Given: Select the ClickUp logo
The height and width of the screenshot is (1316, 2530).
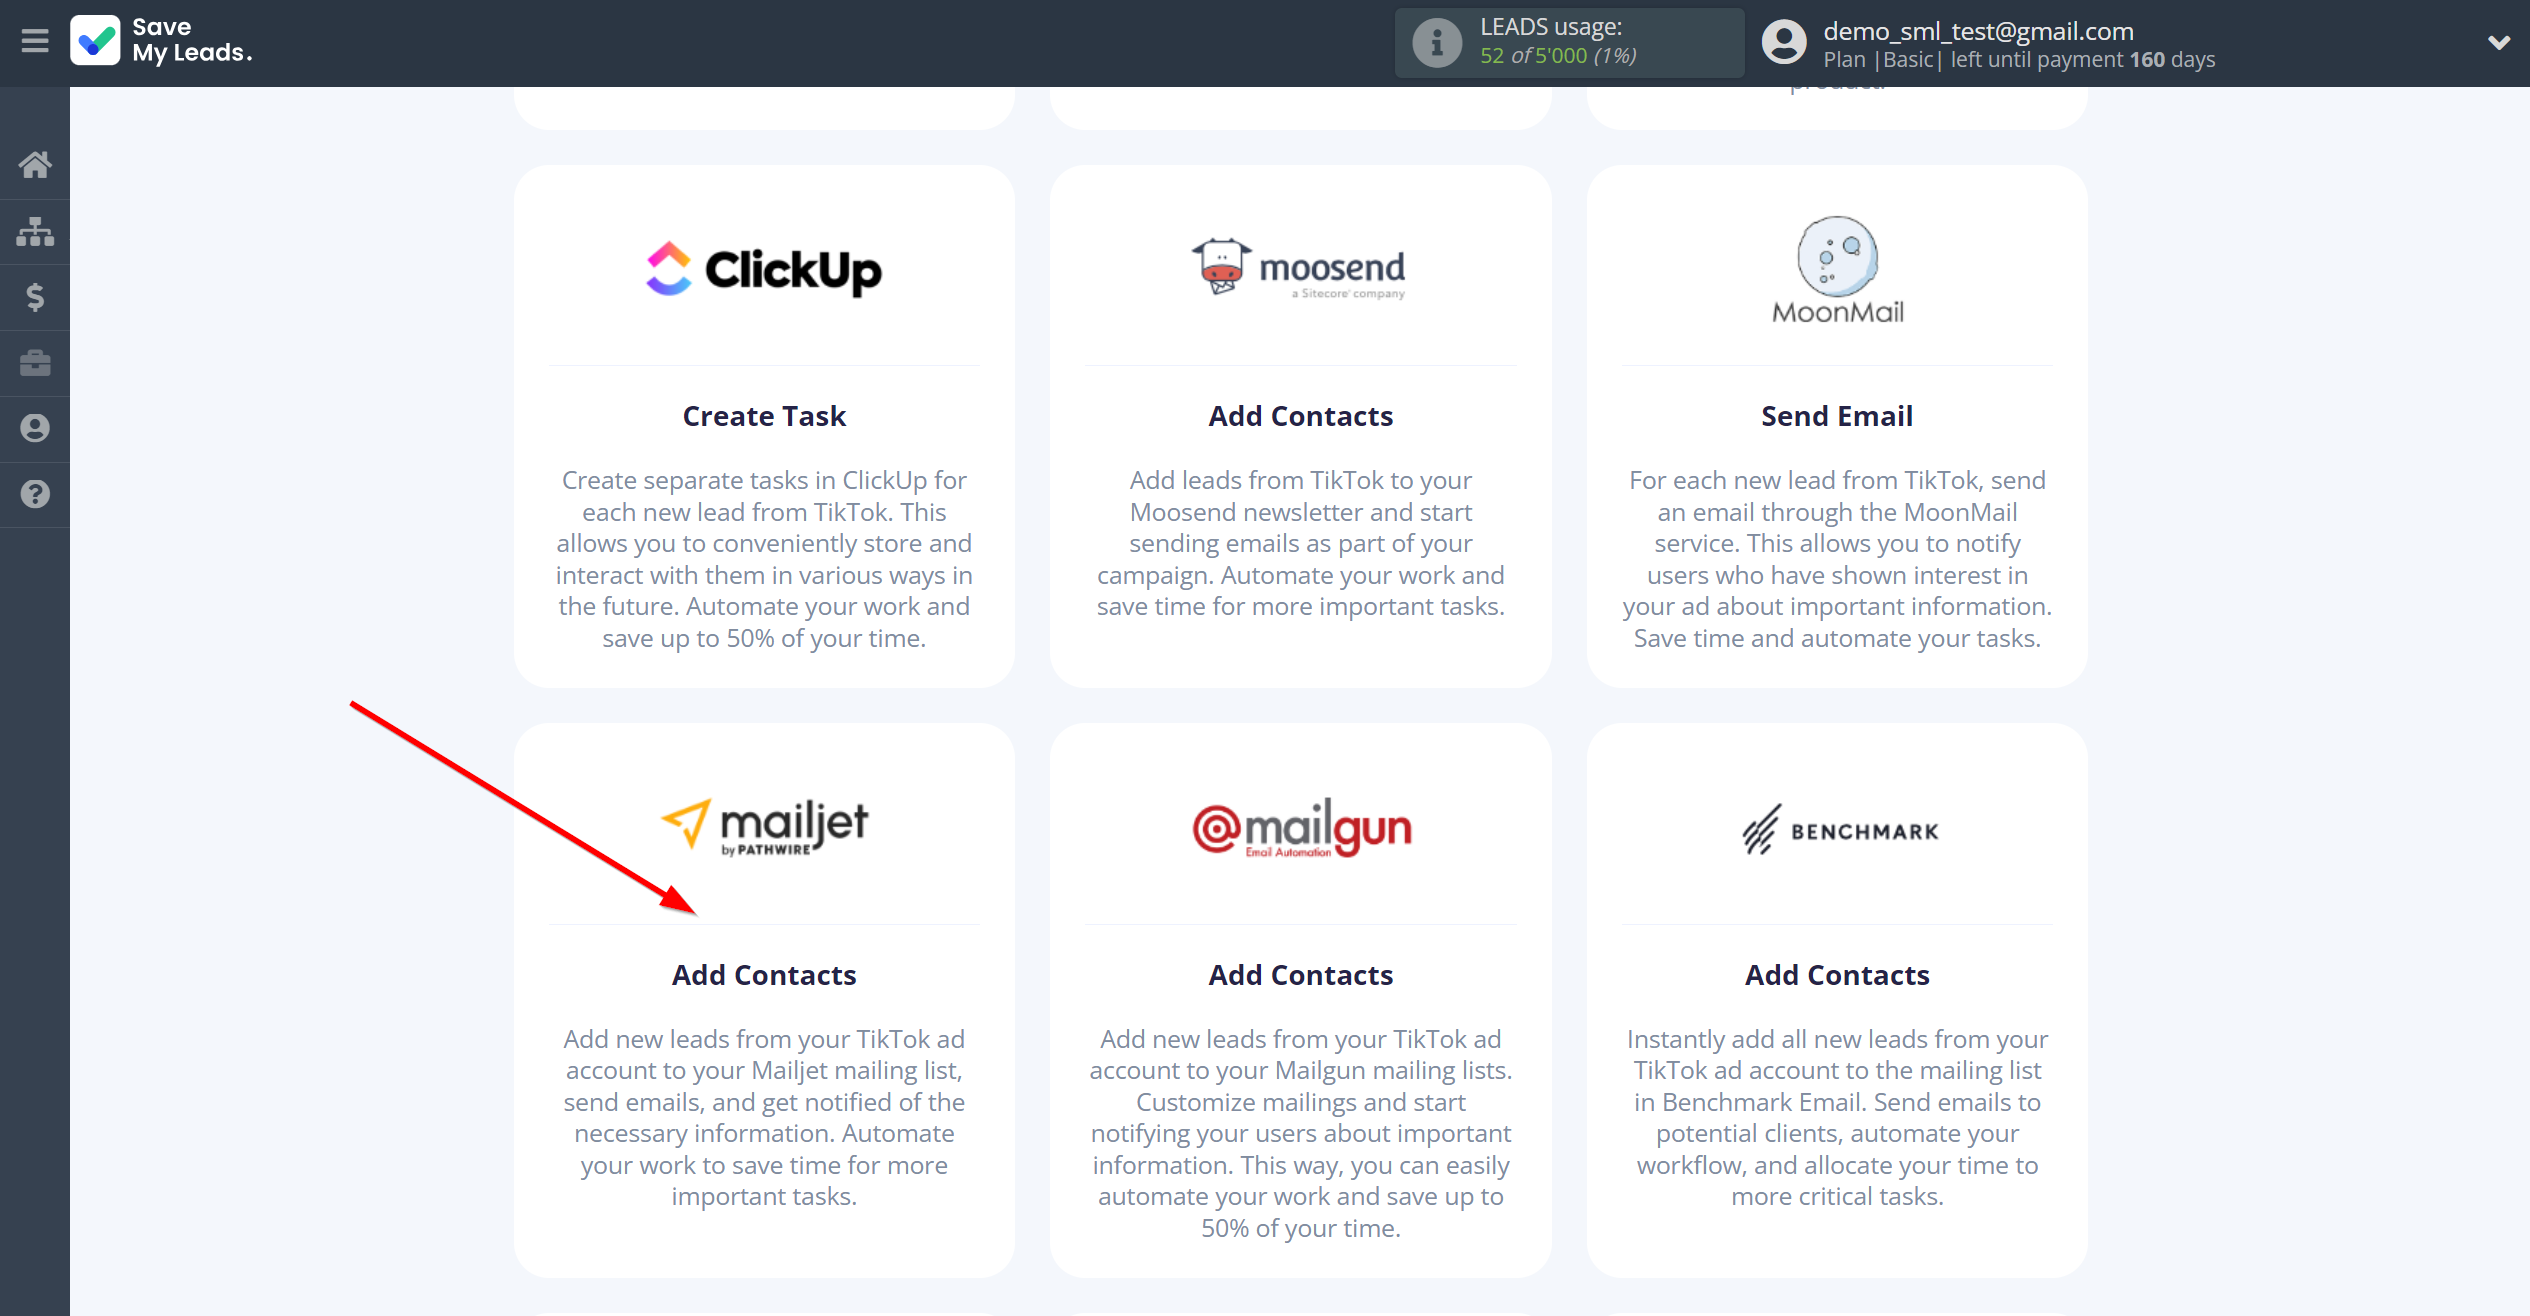Looking at the screenshot, I should click(x=764, y=269).
